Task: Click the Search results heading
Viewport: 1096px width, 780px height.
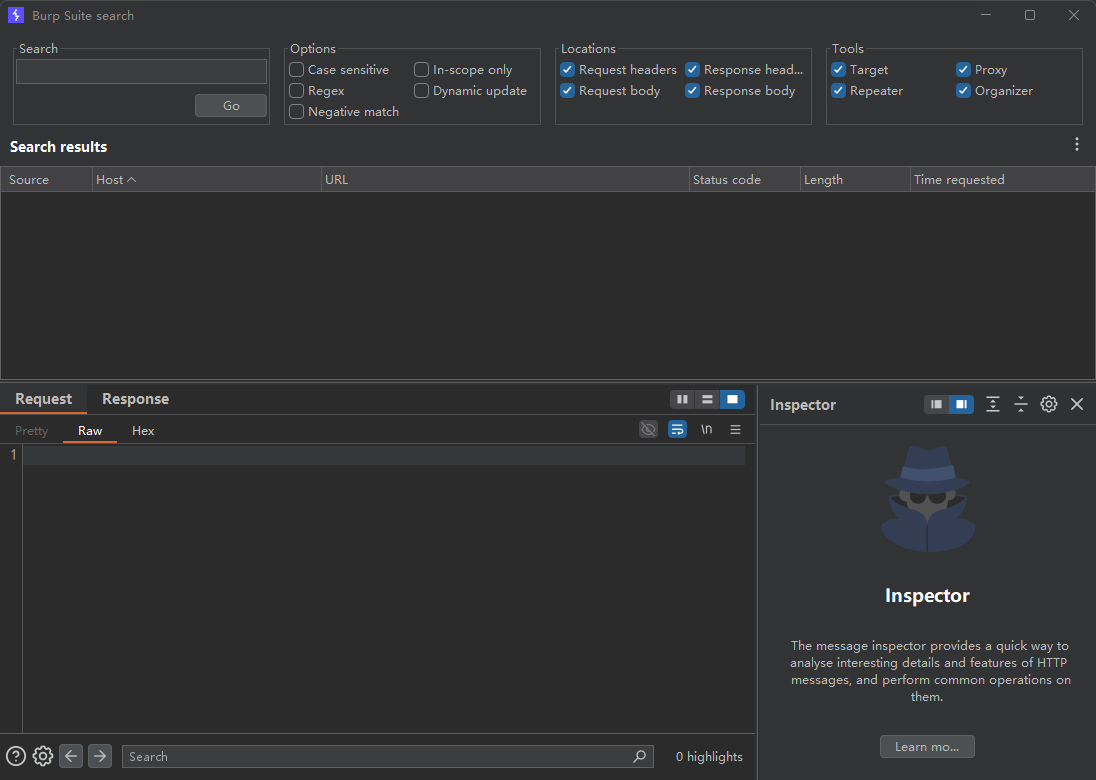Action: [x=58, y=147]
